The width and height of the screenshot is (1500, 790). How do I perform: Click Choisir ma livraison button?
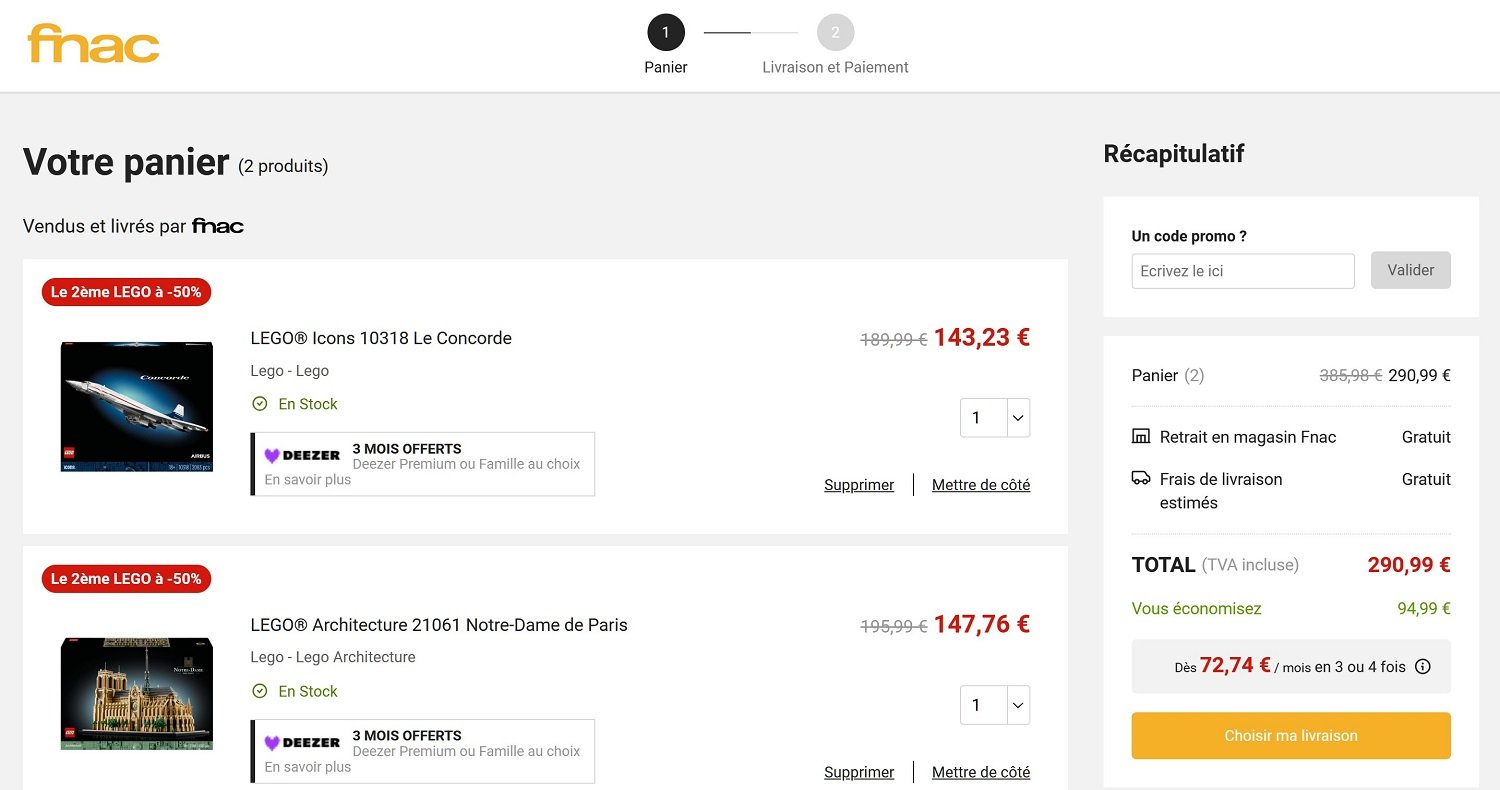(x=1291, y=736)
